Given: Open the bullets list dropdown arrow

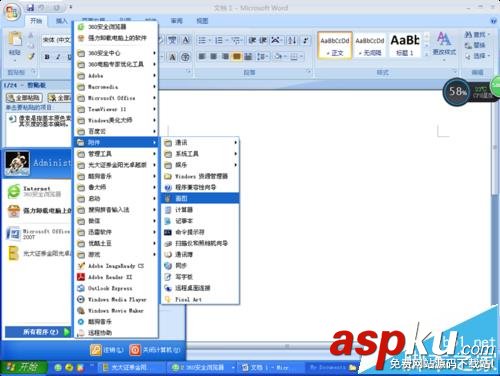Looking at the screenshot, I should point(210,41).
